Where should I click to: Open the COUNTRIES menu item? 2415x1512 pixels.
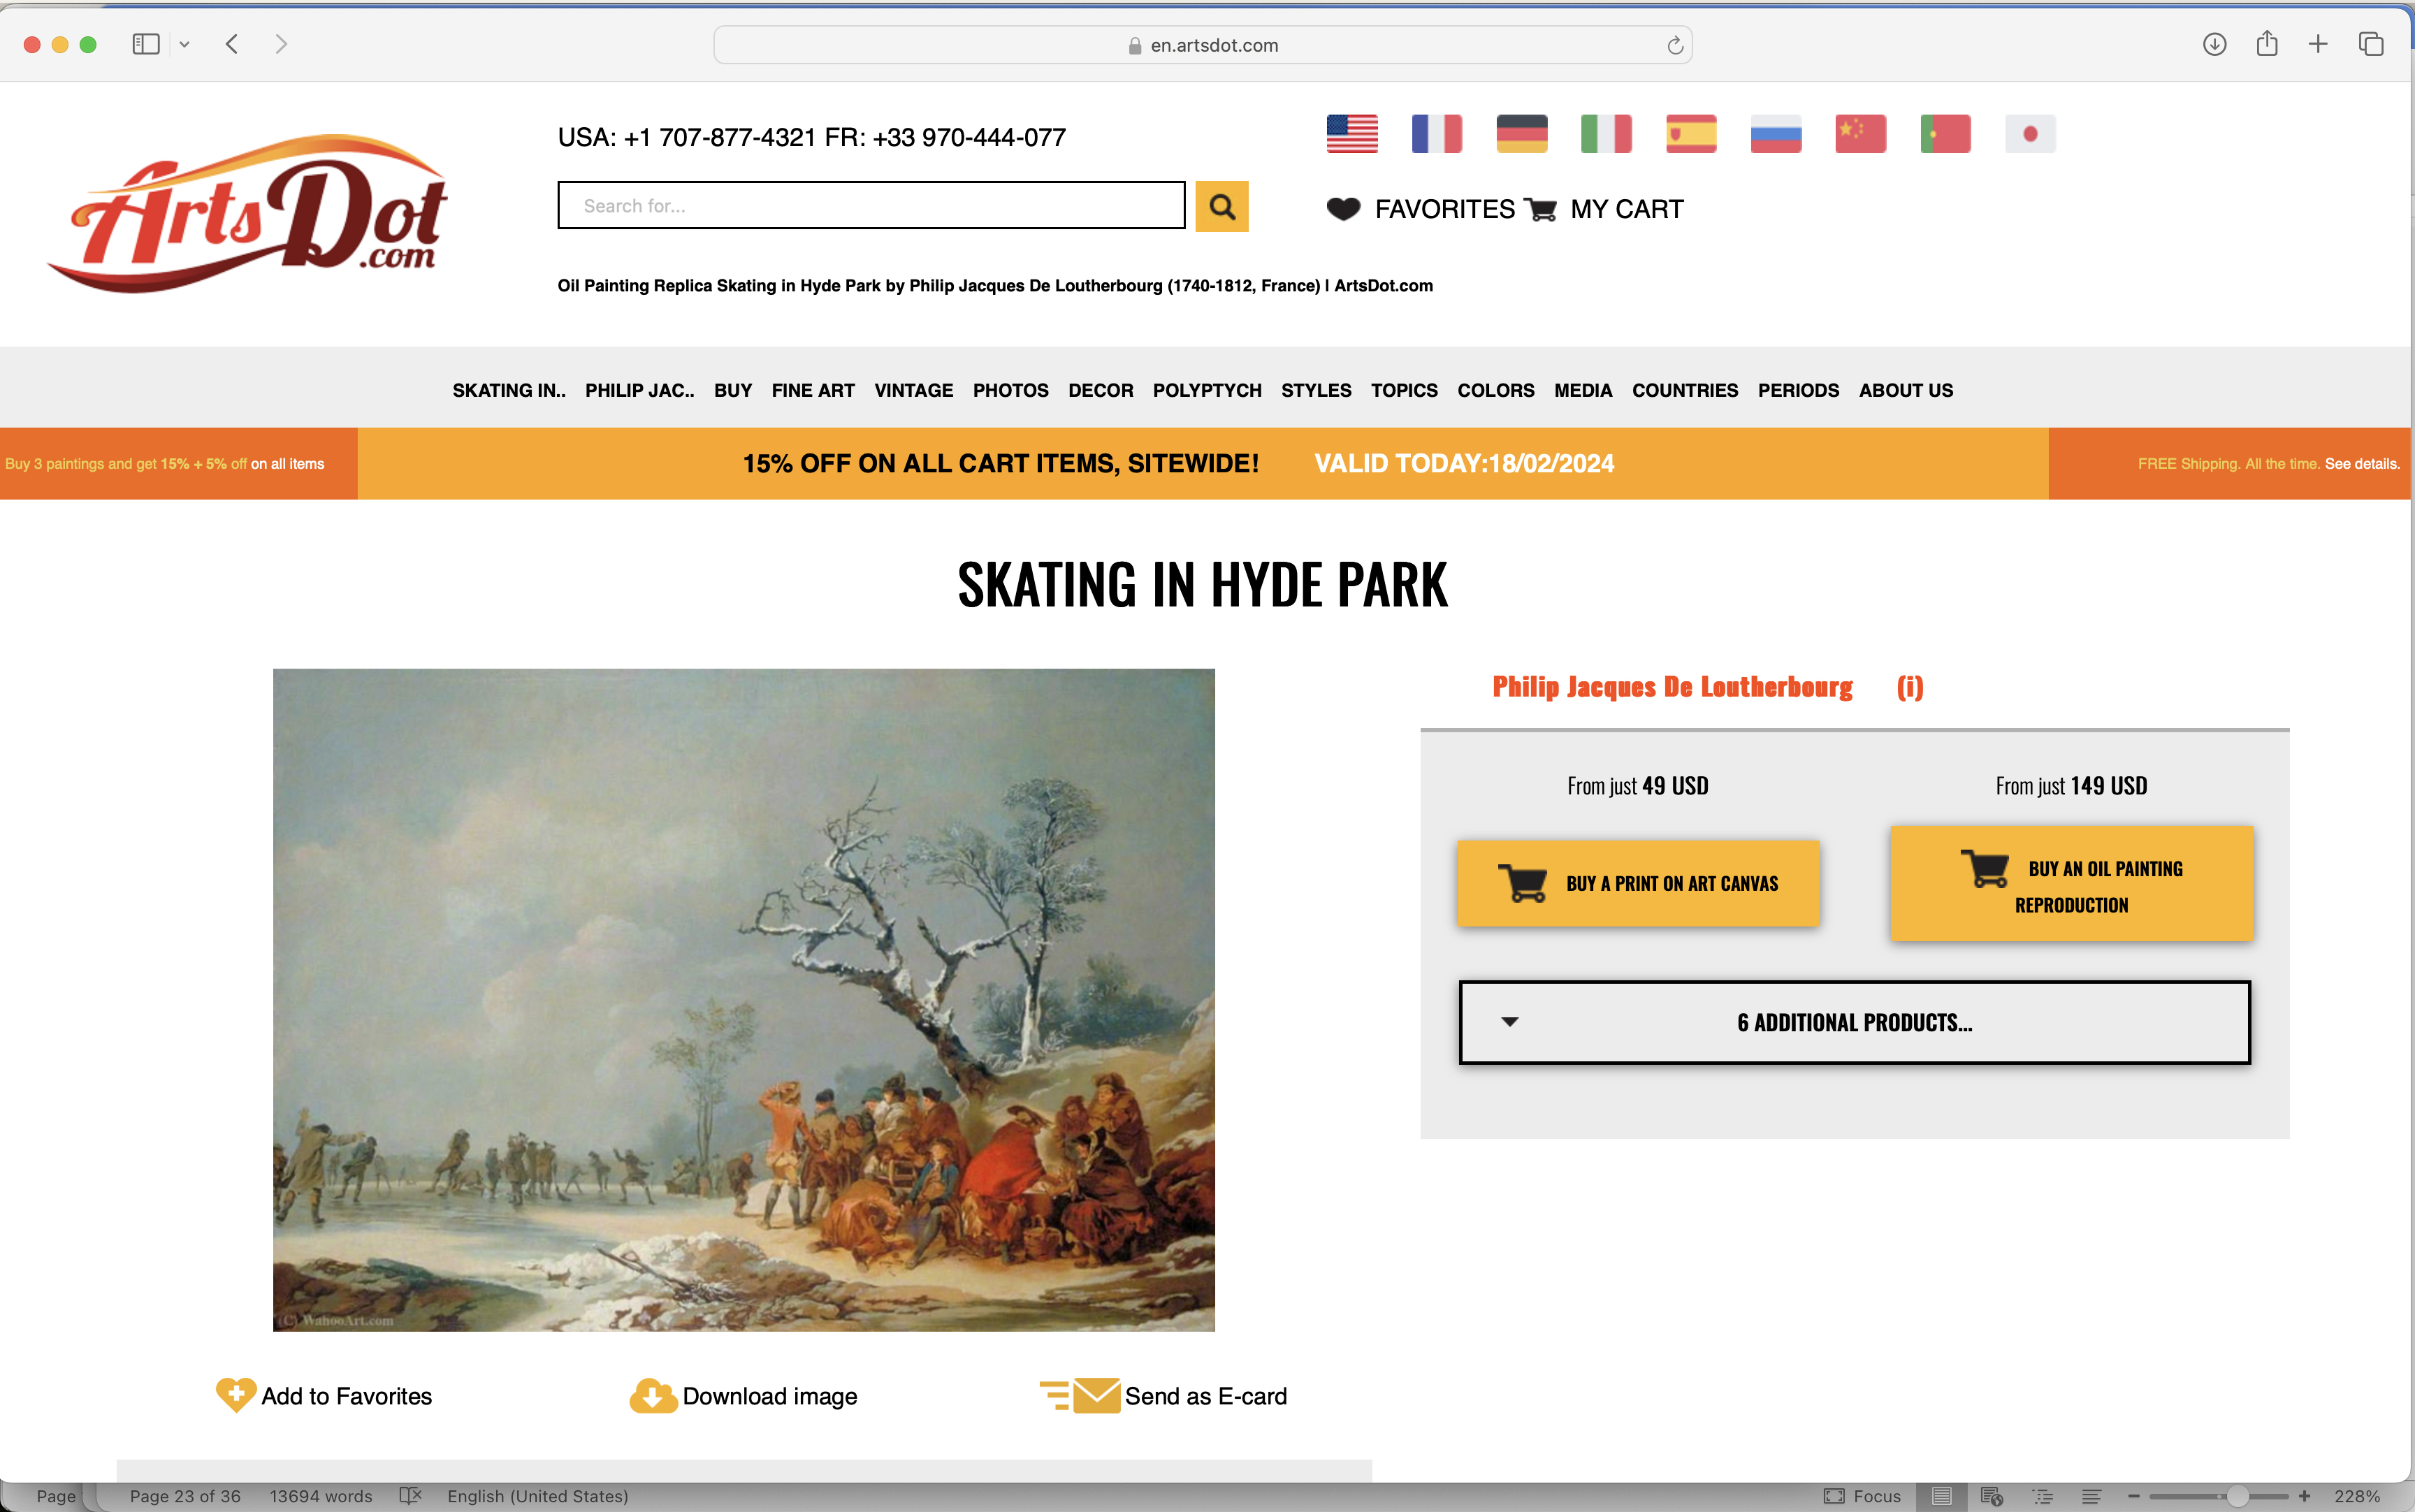[x=1685, y=390]
